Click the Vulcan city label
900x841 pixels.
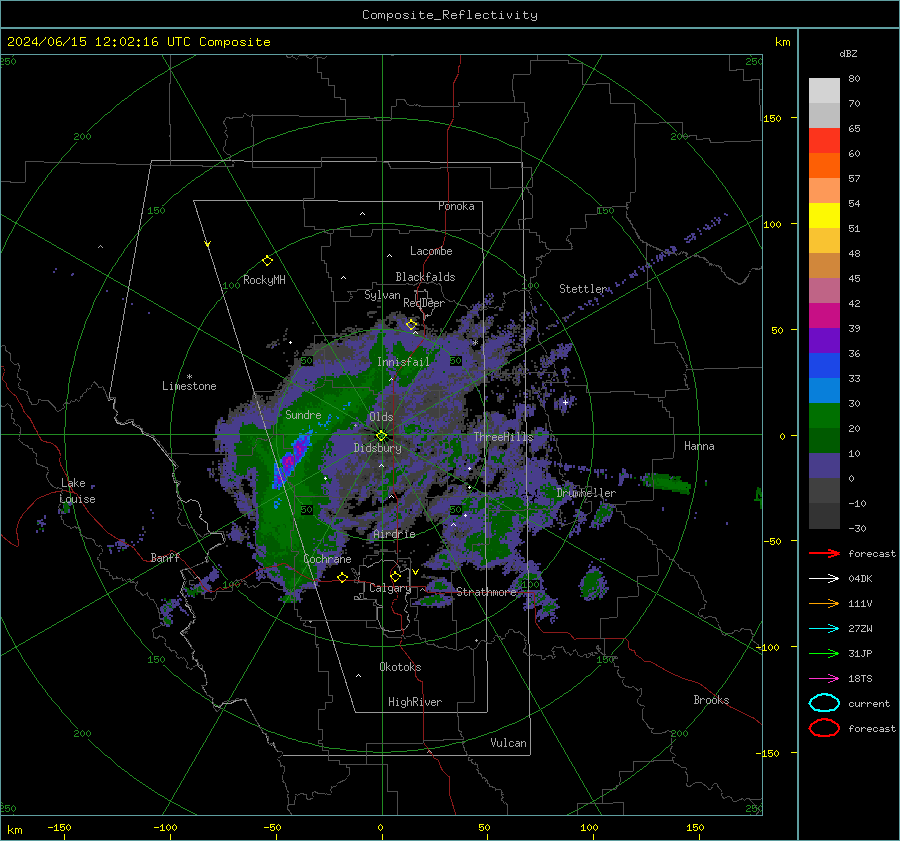coord(509,743)
